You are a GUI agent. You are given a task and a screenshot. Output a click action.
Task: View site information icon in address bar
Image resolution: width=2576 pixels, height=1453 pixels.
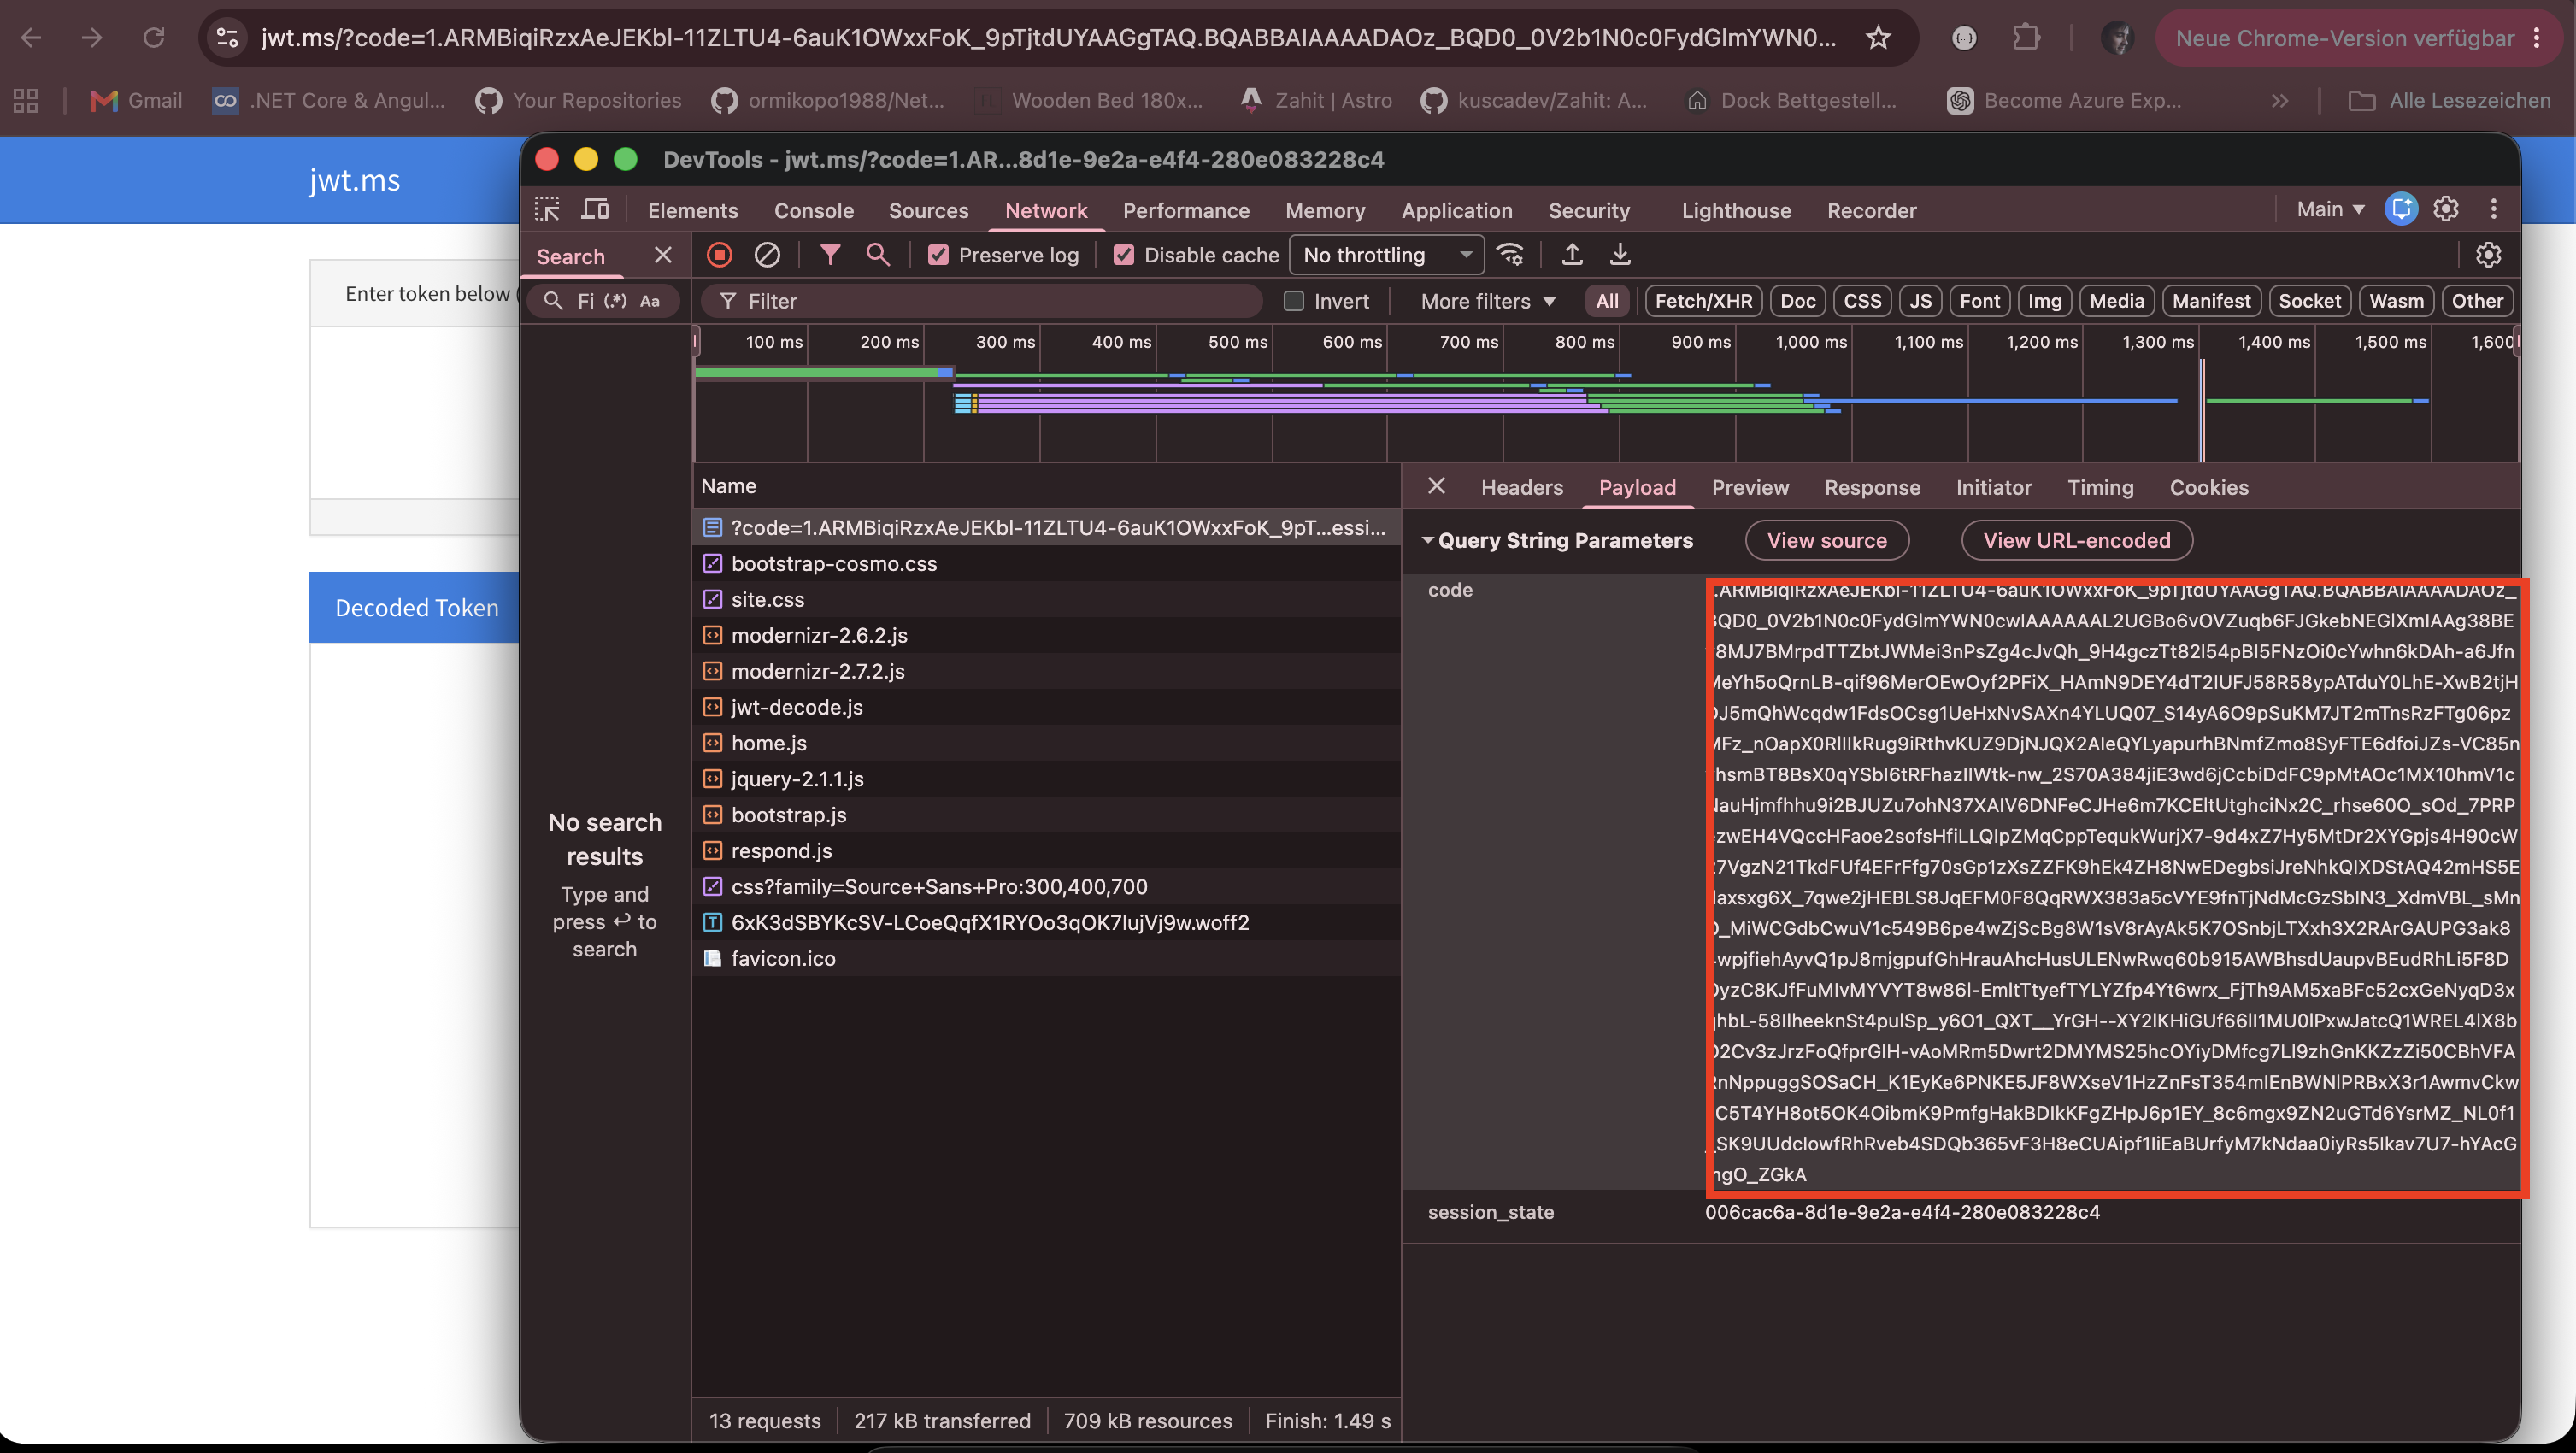click(228, 38)
